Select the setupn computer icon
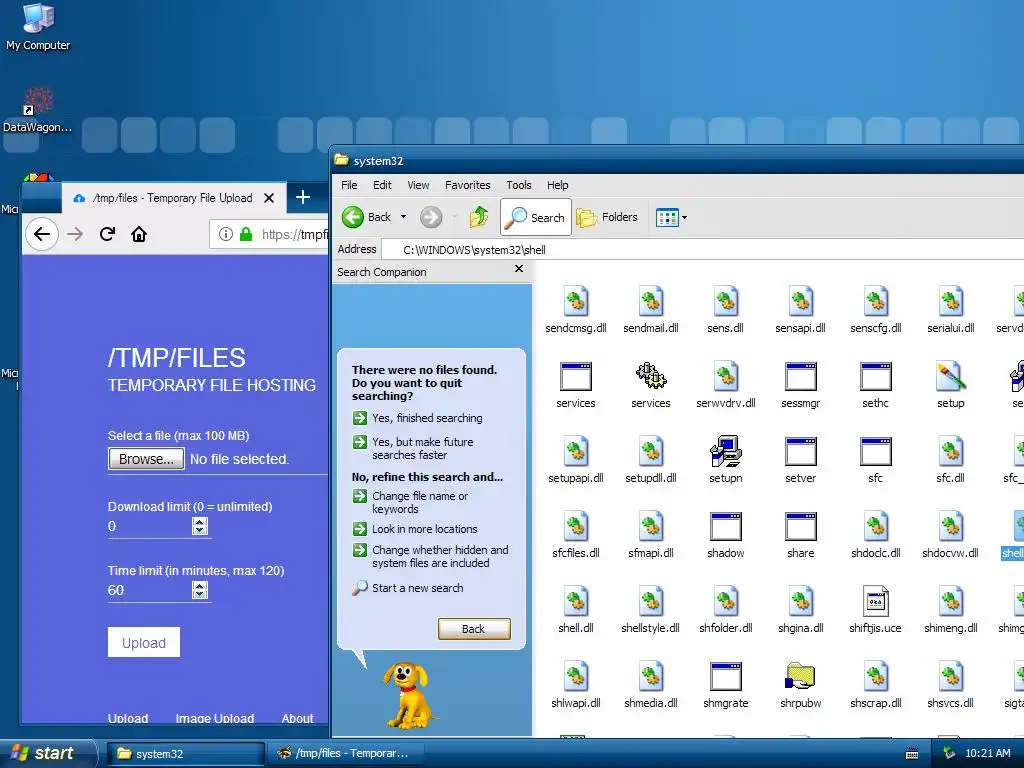 726,460
